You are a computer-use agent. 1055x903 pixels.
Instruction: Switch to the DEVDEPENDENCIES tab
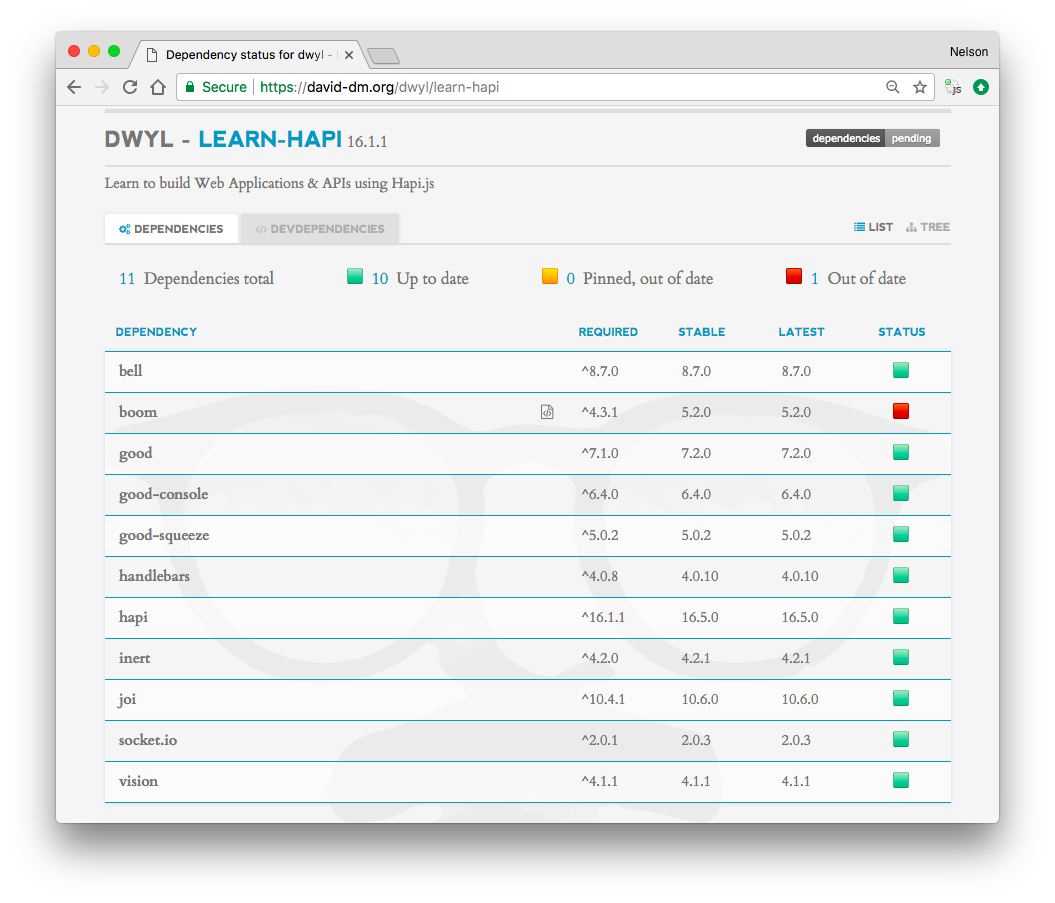319,228
